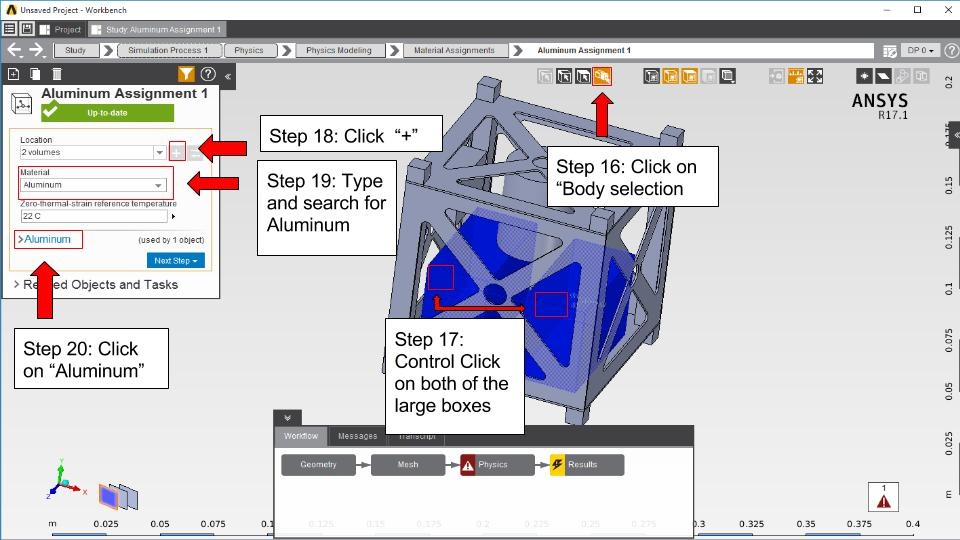Toggle the orange filter funnel icon

pos(186,75)
